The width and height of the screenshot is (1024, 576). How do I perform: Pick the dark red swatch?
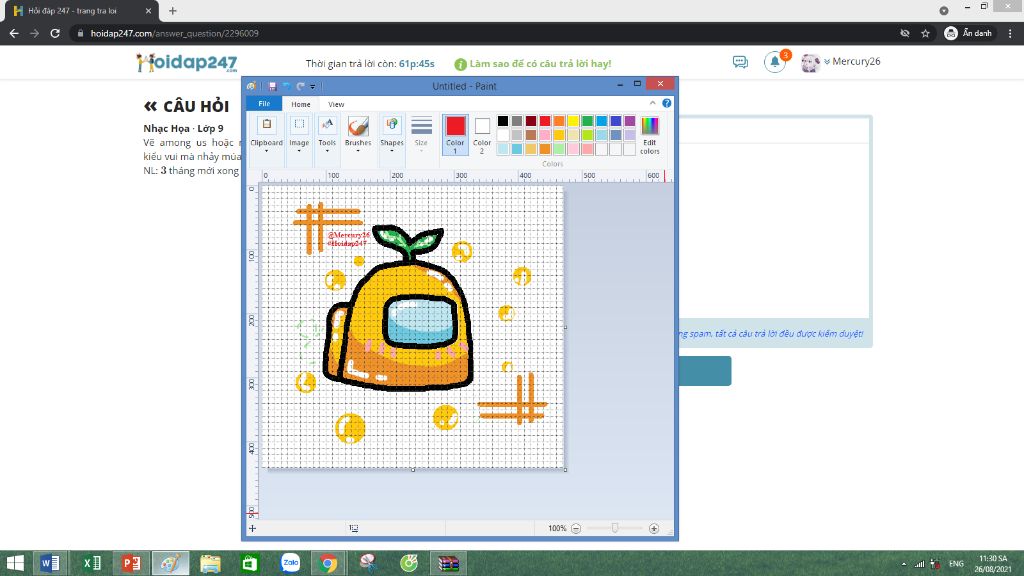pos(531,121)
